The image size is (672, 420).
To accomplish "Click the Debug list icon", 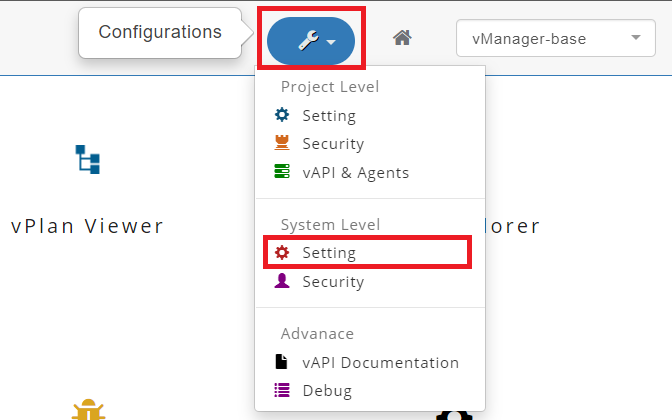I will [282, 390].
